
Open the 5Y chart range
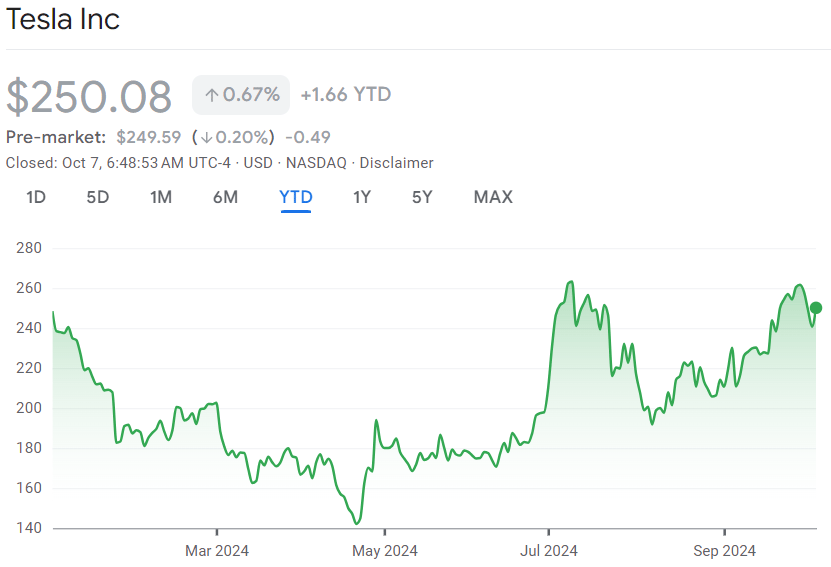point(422,197)
